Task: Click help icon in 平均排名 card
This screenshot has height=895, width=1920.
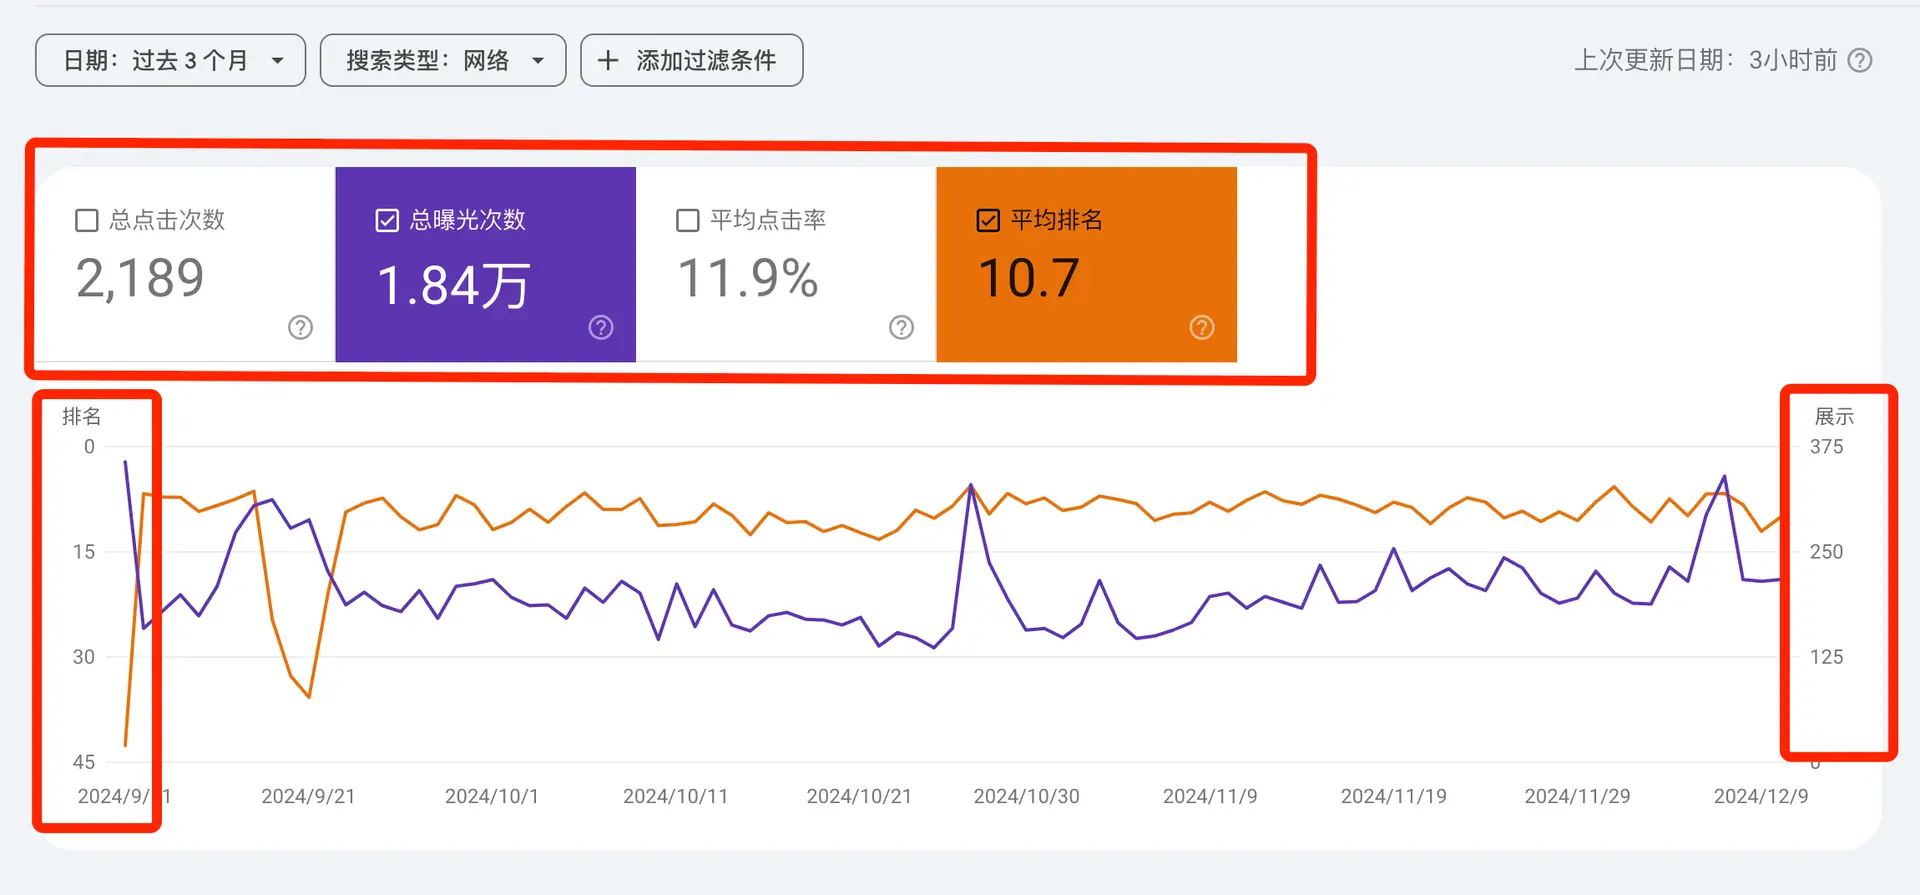Action: pyautogui.click(x=1202, y=327)
